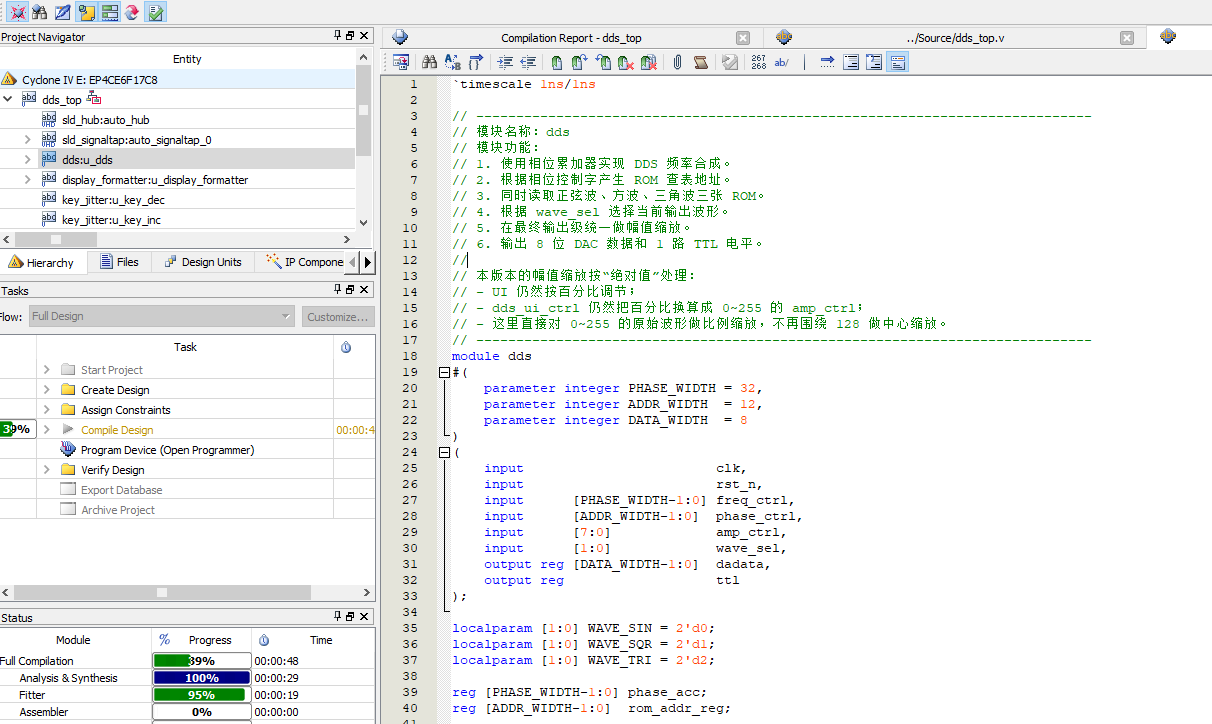This screenshot has width=1212, height=724.
Task: Select key_jitter:u_key_dec entity
Action: [113, 200]
